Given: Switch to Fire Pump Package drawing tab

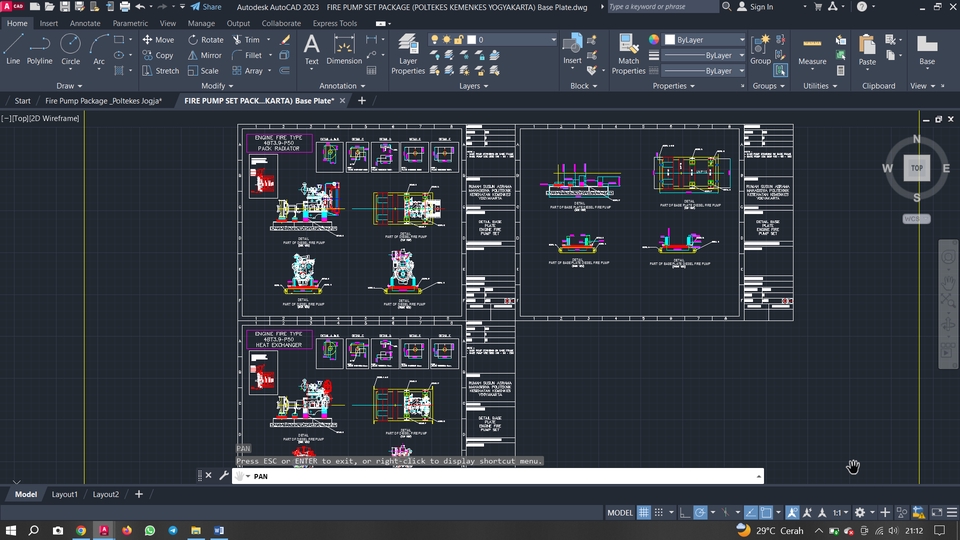Looking at the screenshot, I should (x=103, y=100).
